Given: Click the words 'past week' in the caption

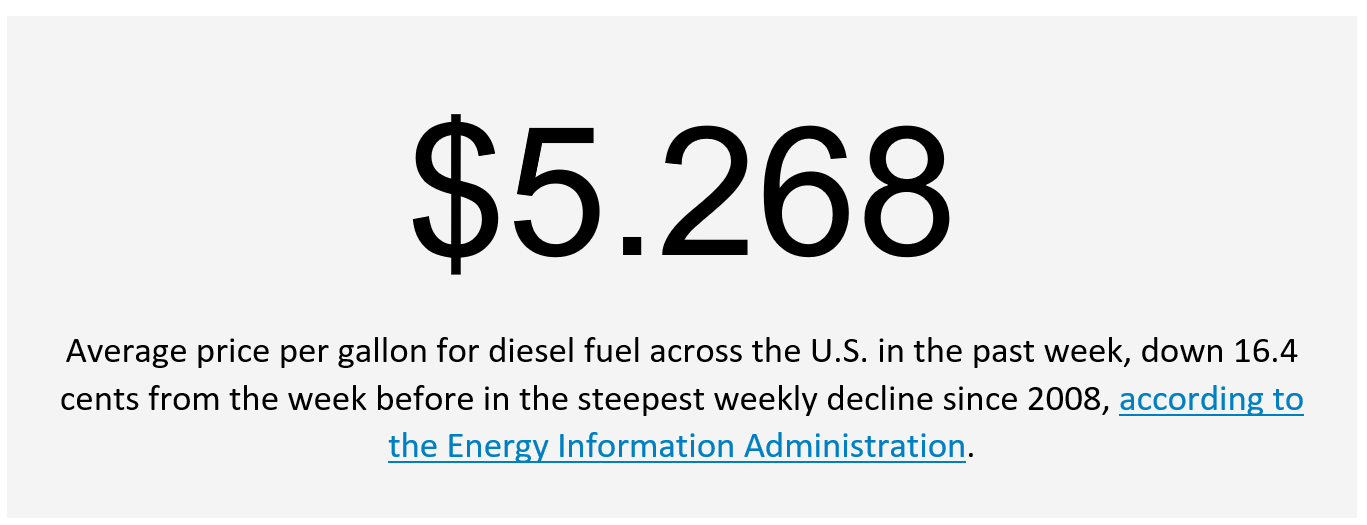Looking at the screenshot, I should click(x=1054, y=352).
